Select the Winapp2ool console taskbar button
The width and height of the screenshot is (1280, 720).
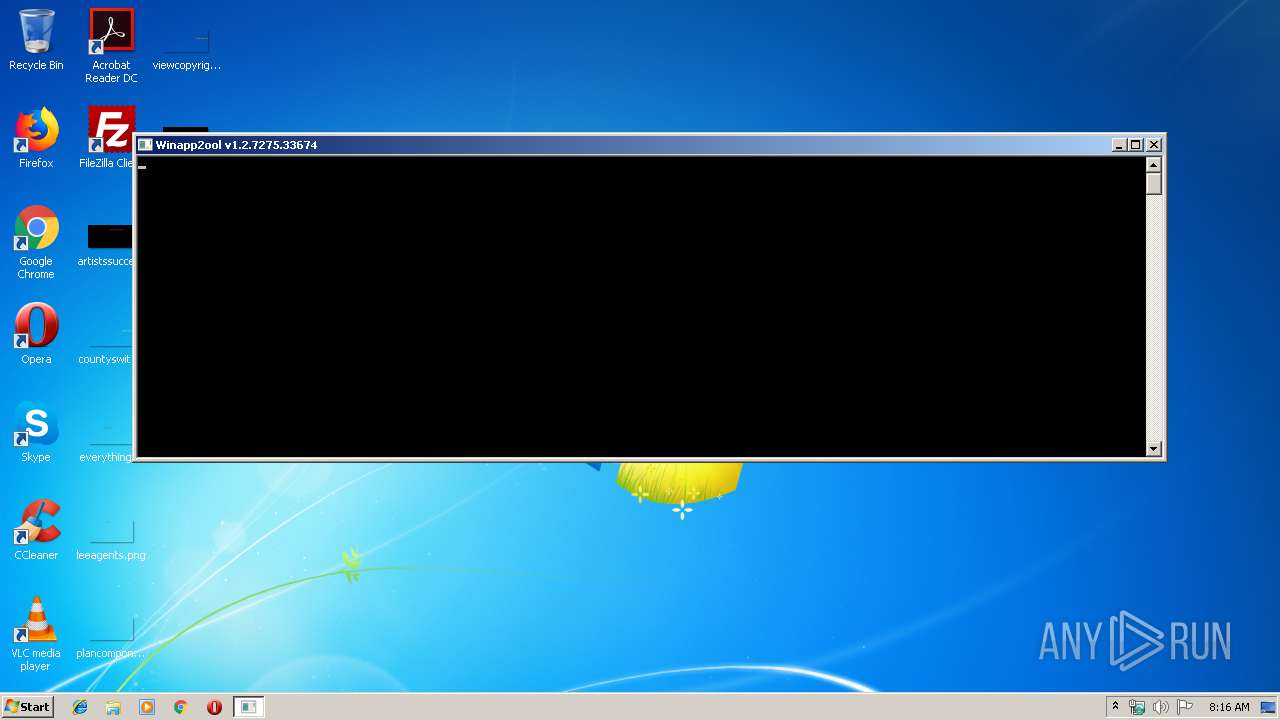point(248,707)
